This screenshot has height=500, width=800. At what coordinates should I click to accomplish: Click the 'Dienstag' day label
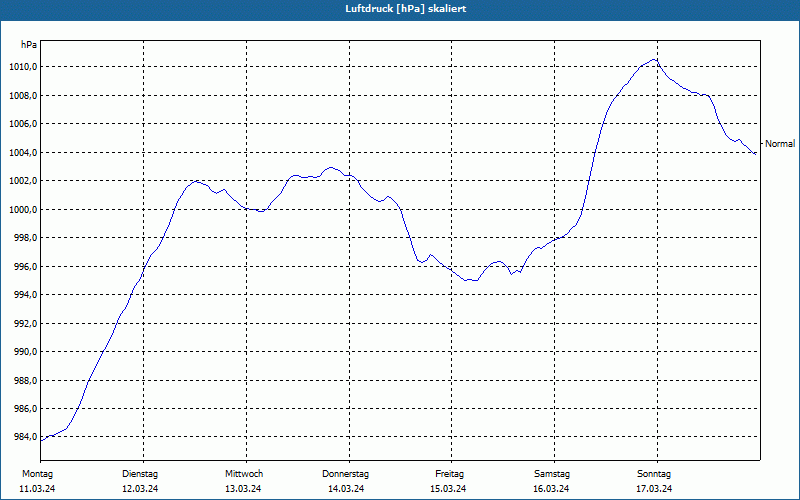(140, 474)
